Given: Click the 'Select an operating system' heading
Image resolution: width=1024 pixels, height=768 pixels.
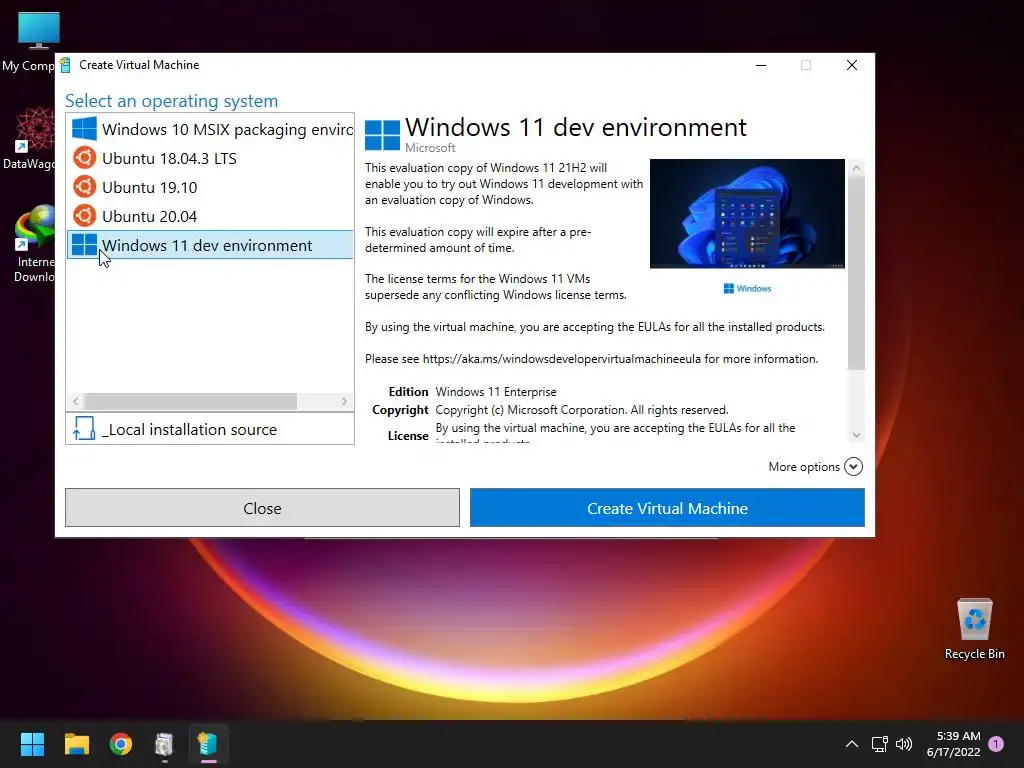Looking at the screenshot, I should point(171,101).
